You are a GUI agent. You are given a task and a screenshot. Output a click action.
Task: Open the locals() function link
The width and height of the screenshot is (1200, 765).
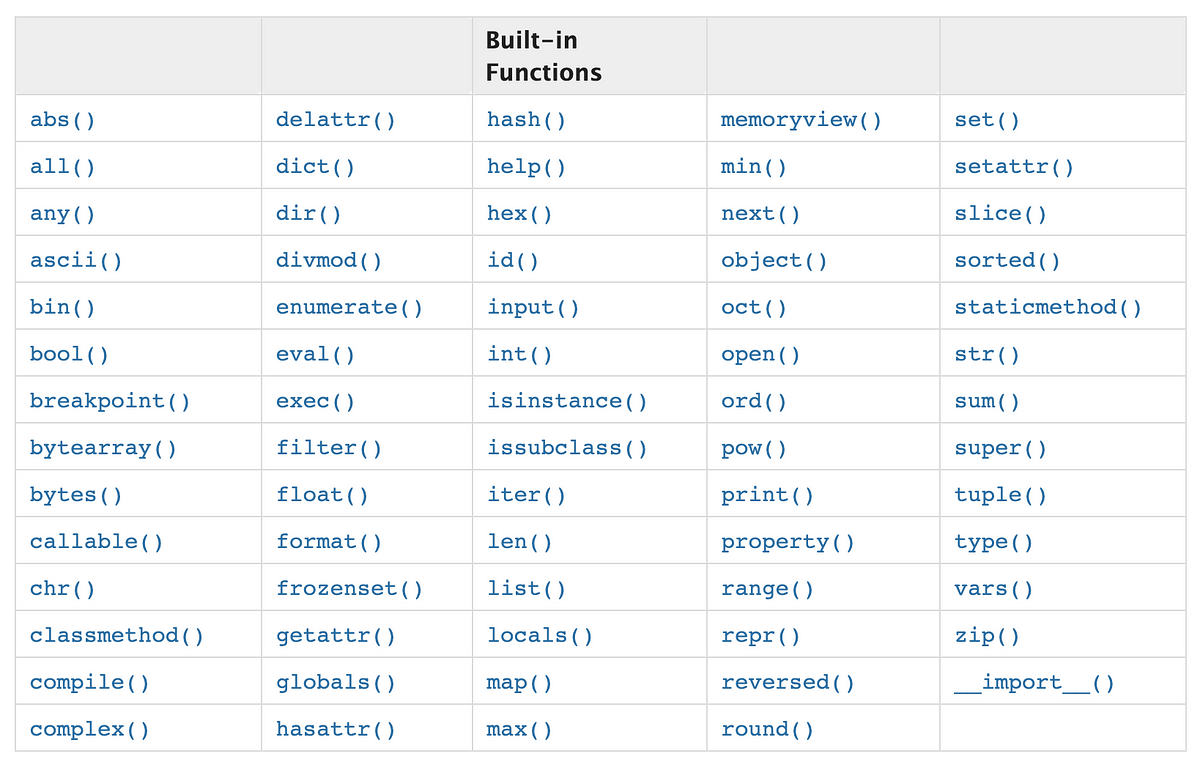pyautogui.click(x=540, y=636)
